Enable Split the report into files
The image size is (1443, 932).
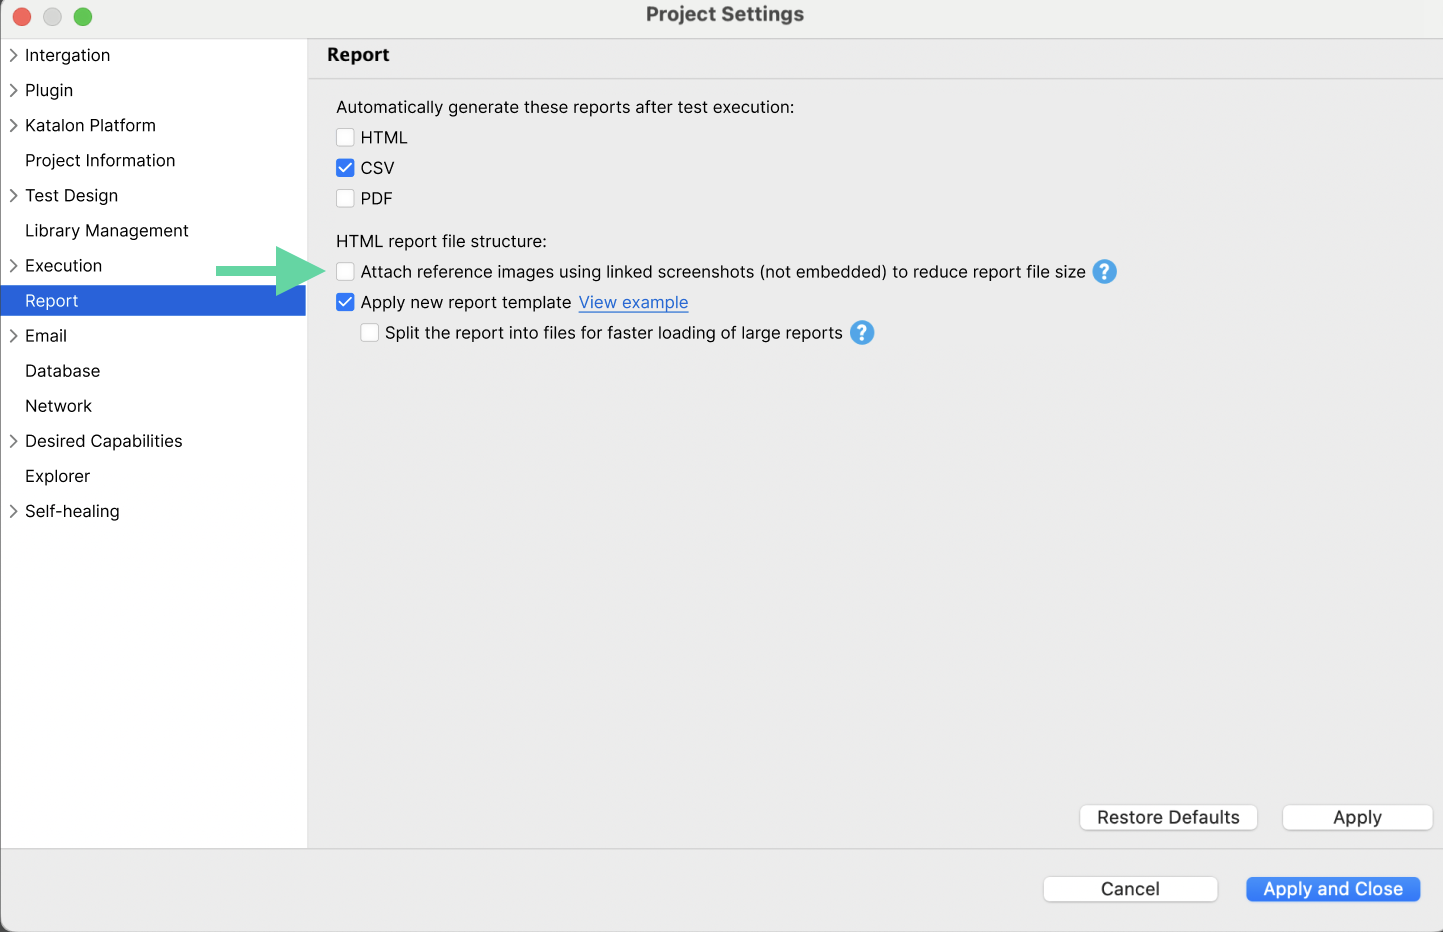(x=370, y=333)
